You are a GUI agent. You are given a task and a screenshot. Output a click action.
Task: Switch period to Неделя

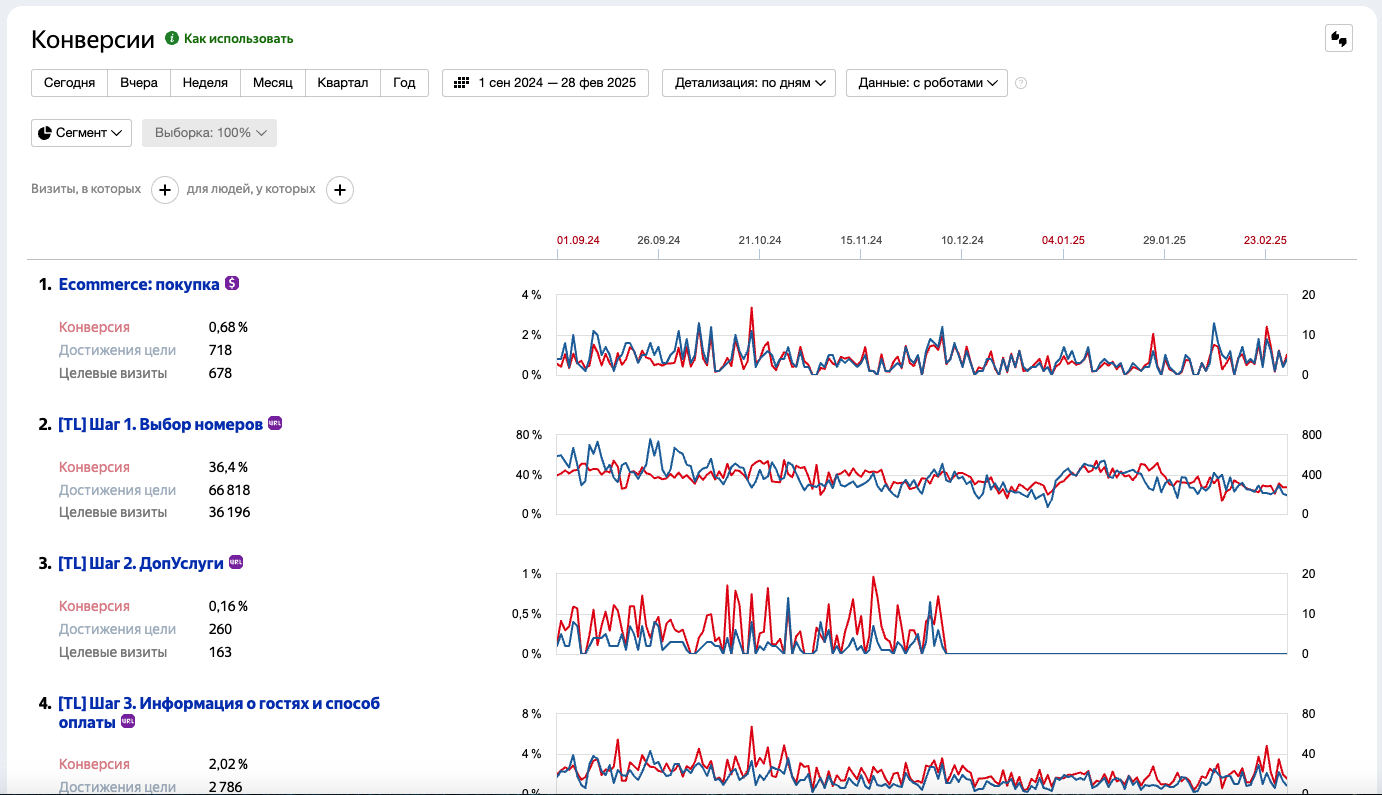[x=205, y=83]
